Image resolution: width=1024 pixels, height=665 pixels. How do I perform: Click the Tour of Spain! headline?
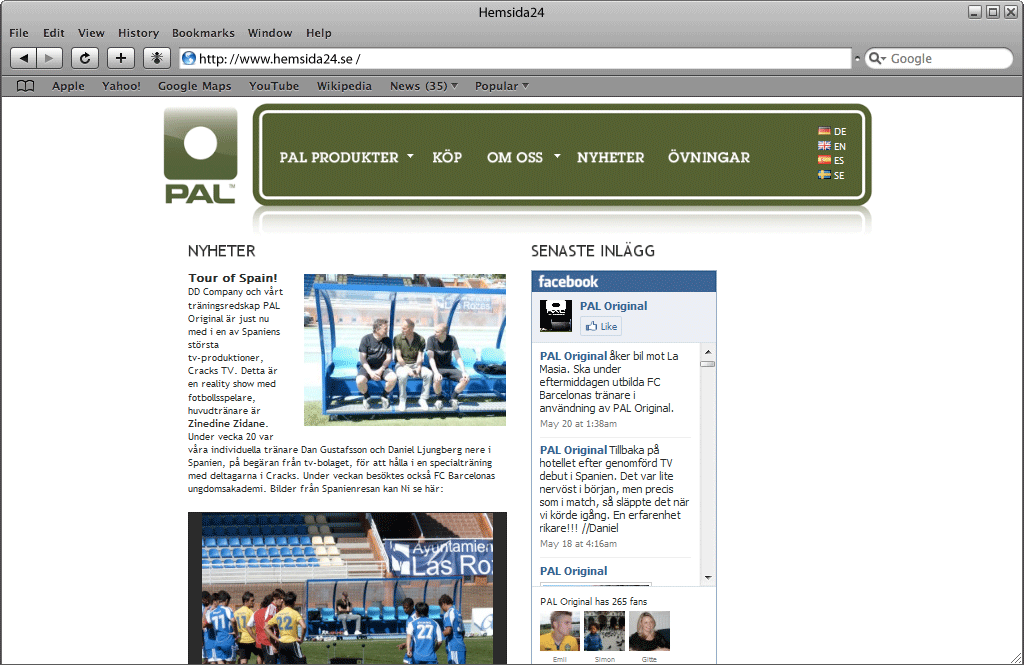232,278
